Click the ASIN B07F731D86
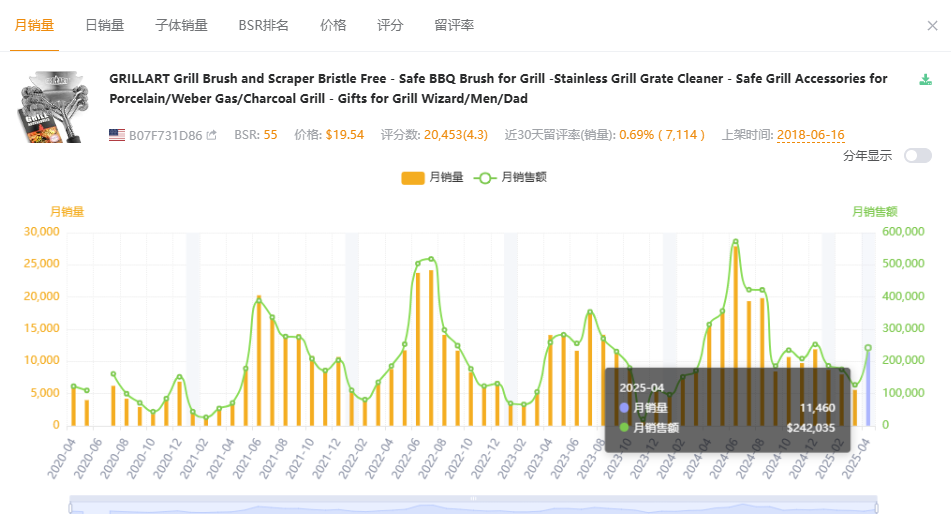Screen dimensions: 951x525 pos(166,135)
